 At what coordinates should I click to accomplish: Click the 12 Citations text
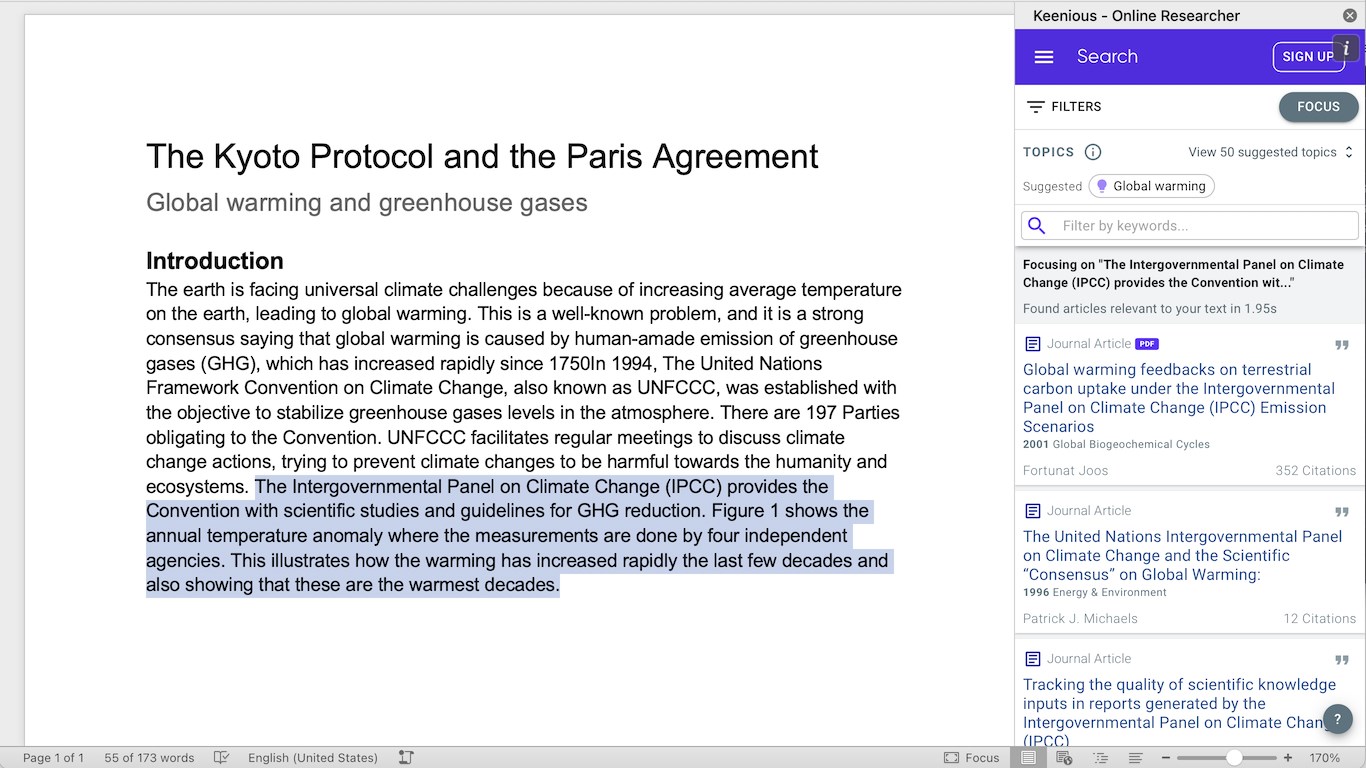(x=1319, y=619)
